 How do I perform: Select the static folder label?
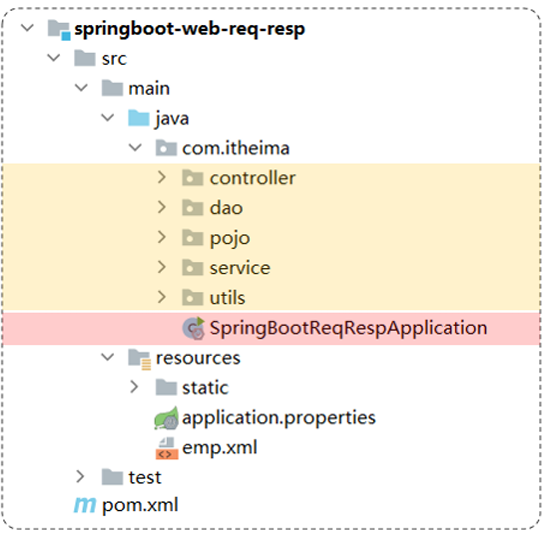205,387
